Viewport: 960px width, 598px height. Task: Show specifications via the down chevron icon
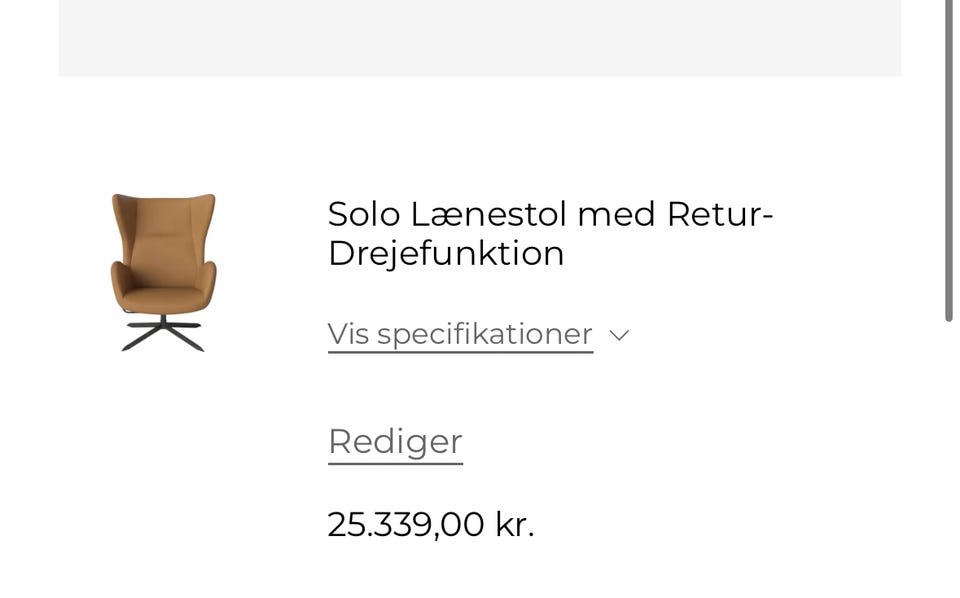point(619,335)
